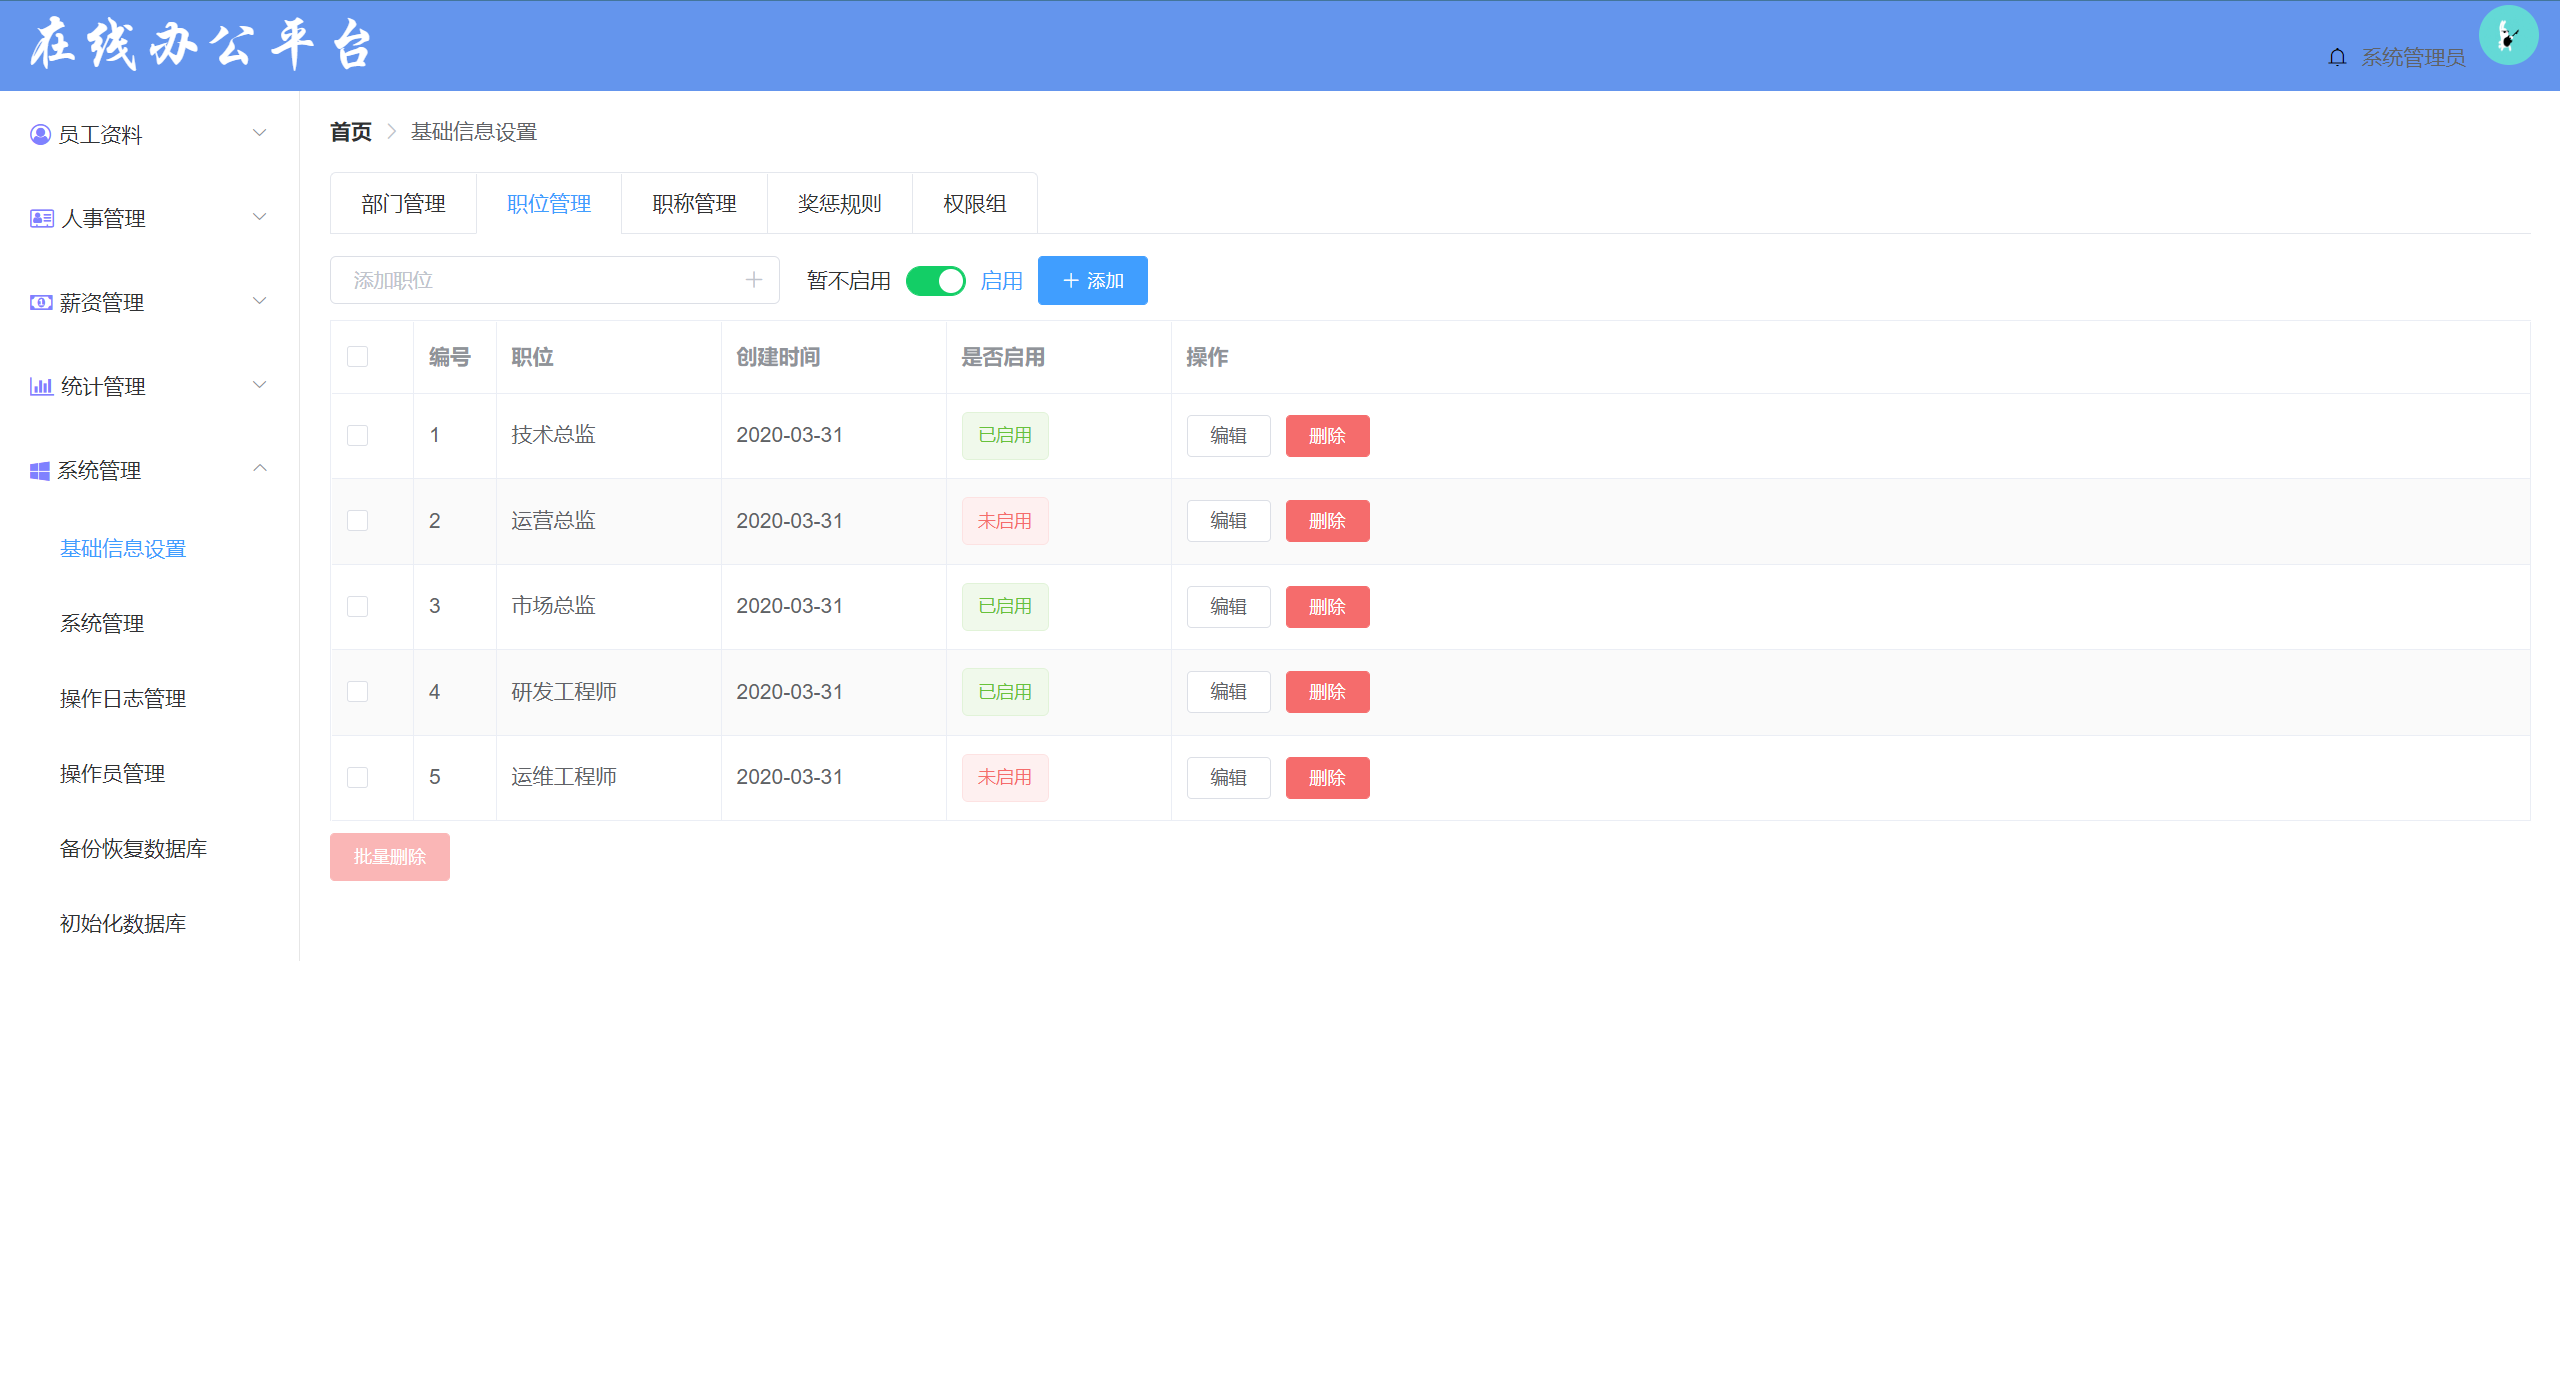Click the 员工资料 person icon
The image size is (2560, 1374).
point(40,134)
